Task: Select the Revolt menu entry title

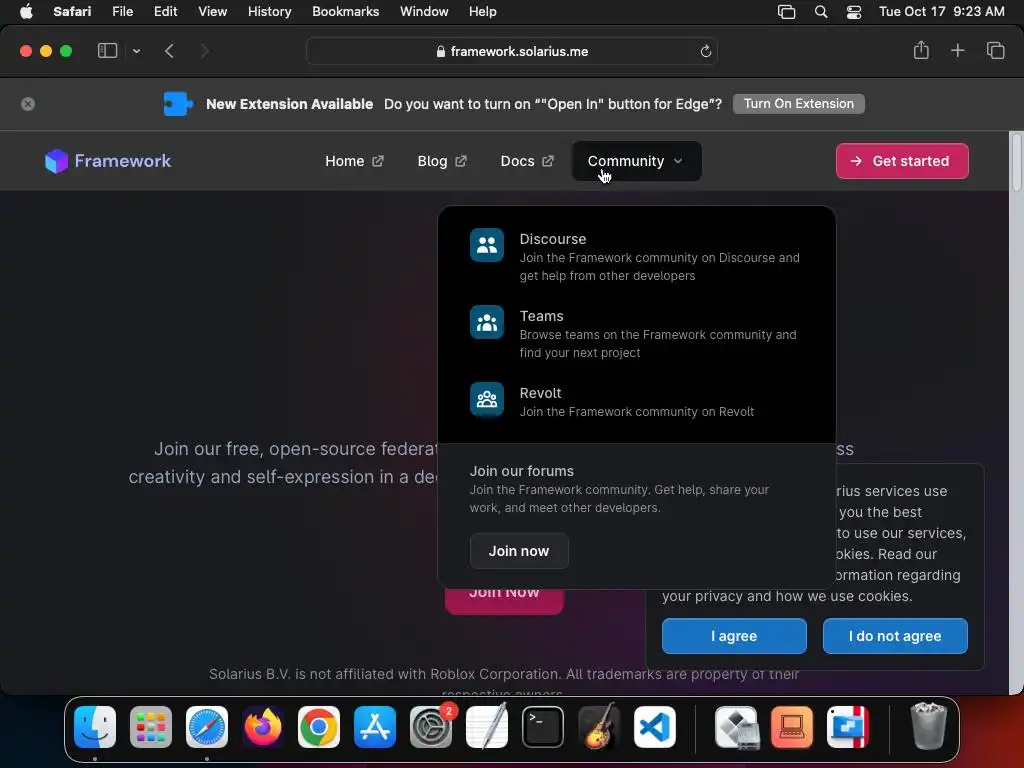Action: [540, 393]
